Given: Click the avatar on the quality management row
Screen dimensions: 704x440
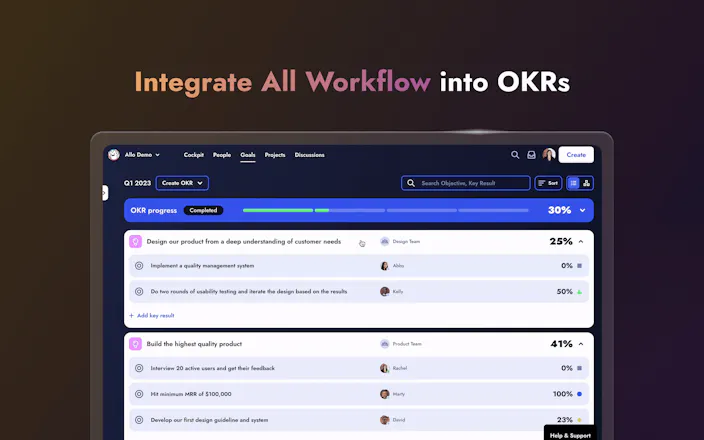Looking at the screenshot, I should click(x=384, y=266).
